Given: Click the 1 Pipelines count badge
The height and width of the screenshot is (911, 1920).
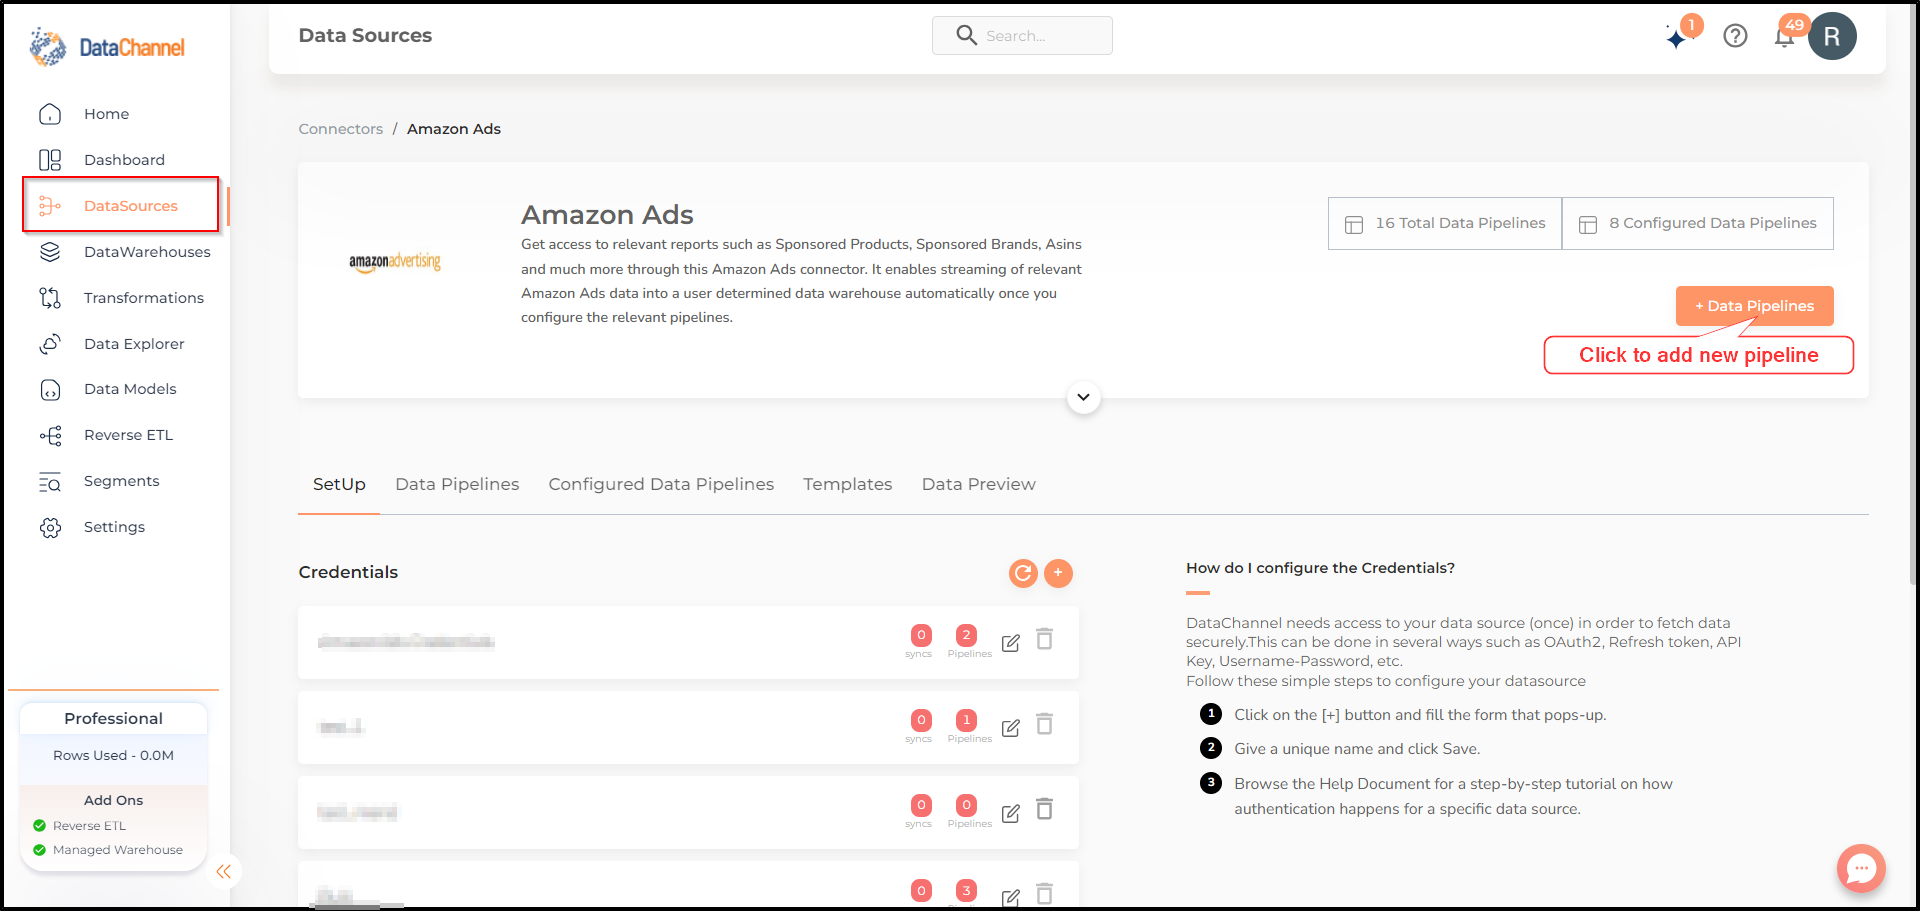Looking at the screenshot, I should (x=966, y=720).
